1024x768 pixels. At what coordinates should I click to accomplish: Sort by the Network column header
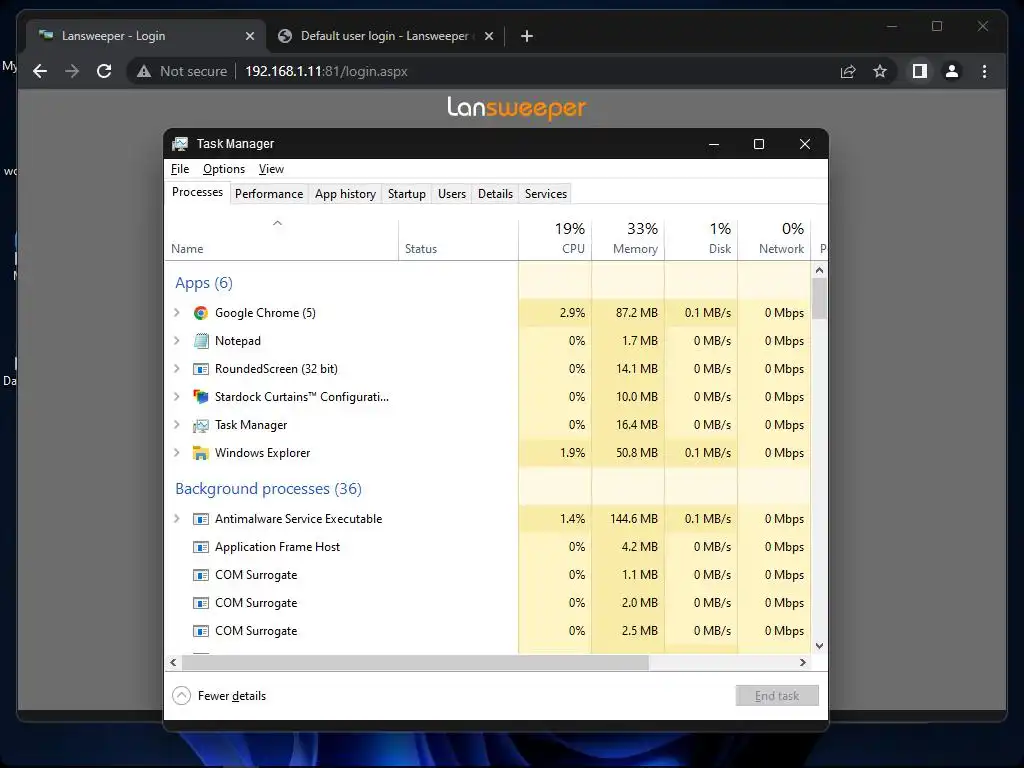pos(775,240)
